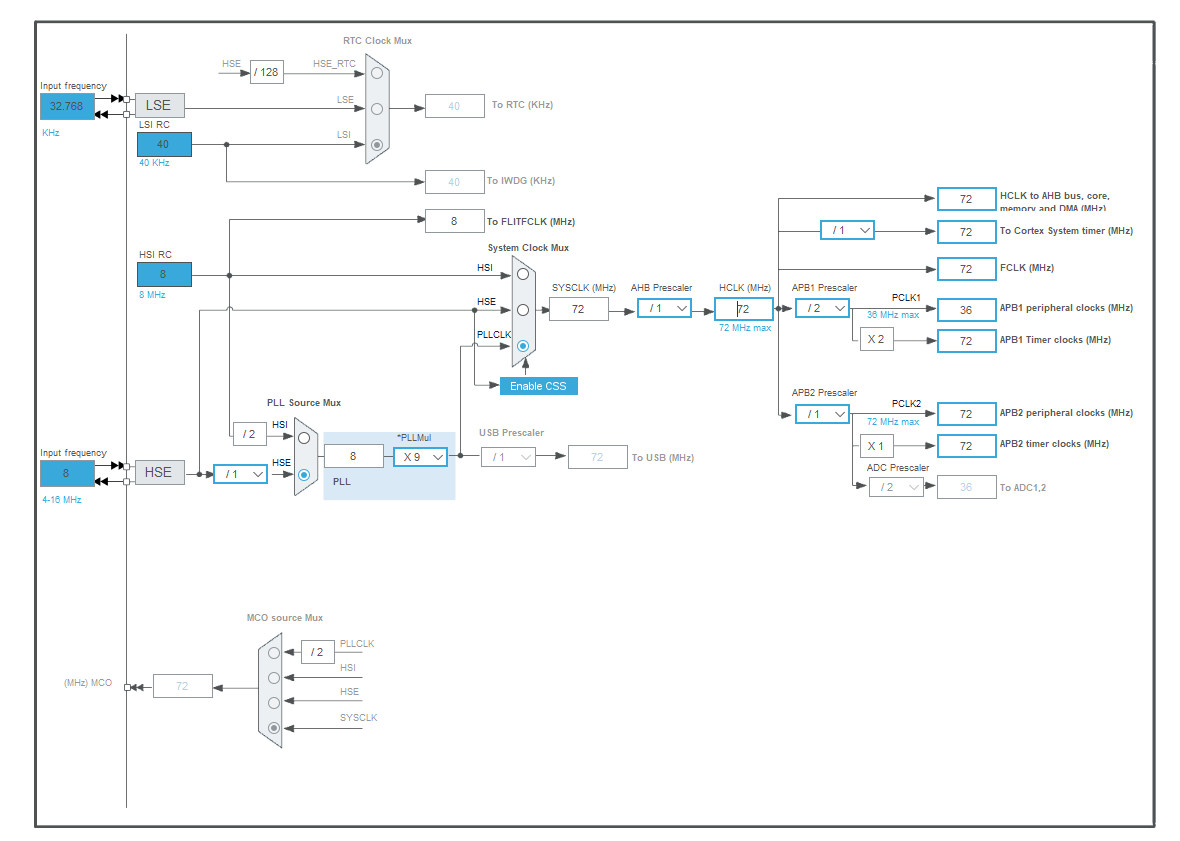This screenshot has width=1180, height=841.
Task: Open the PLLMul multiplier dropdown
Action: 419,456
